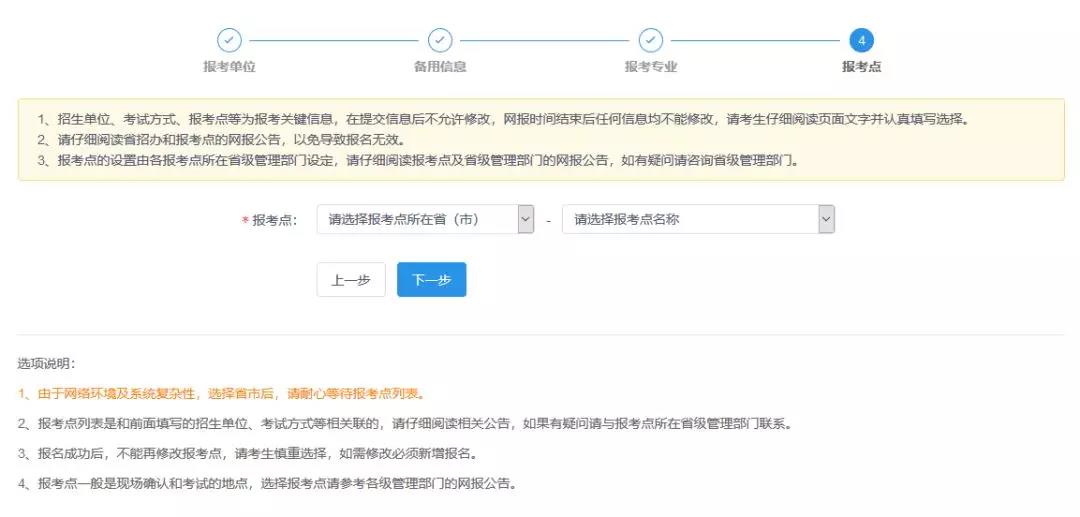Go to the 报考单位 step label
Image resolution: width=1080 pixels, height=517 pixels.
229,67
